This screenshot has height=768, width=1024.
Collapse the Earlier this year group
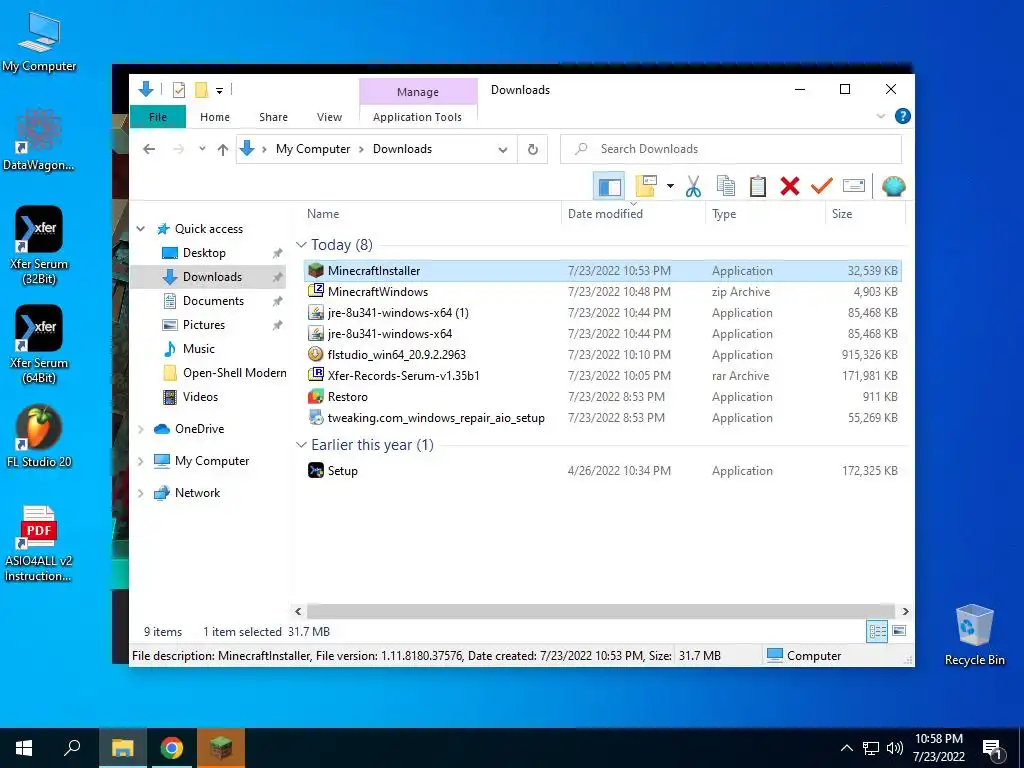point(301,445)
